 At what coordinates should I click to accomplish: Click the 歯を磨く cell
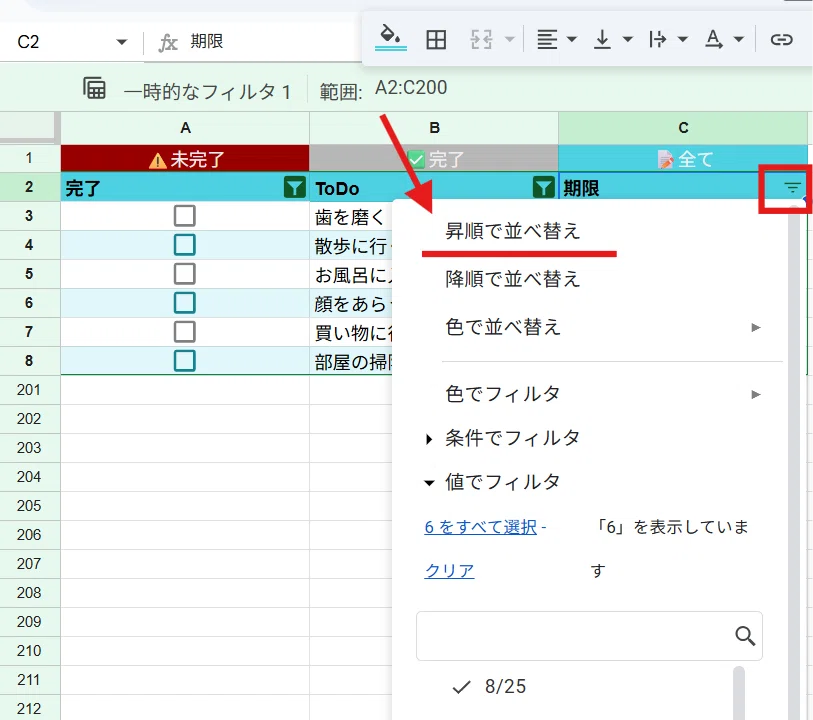[x=351, y=216]
